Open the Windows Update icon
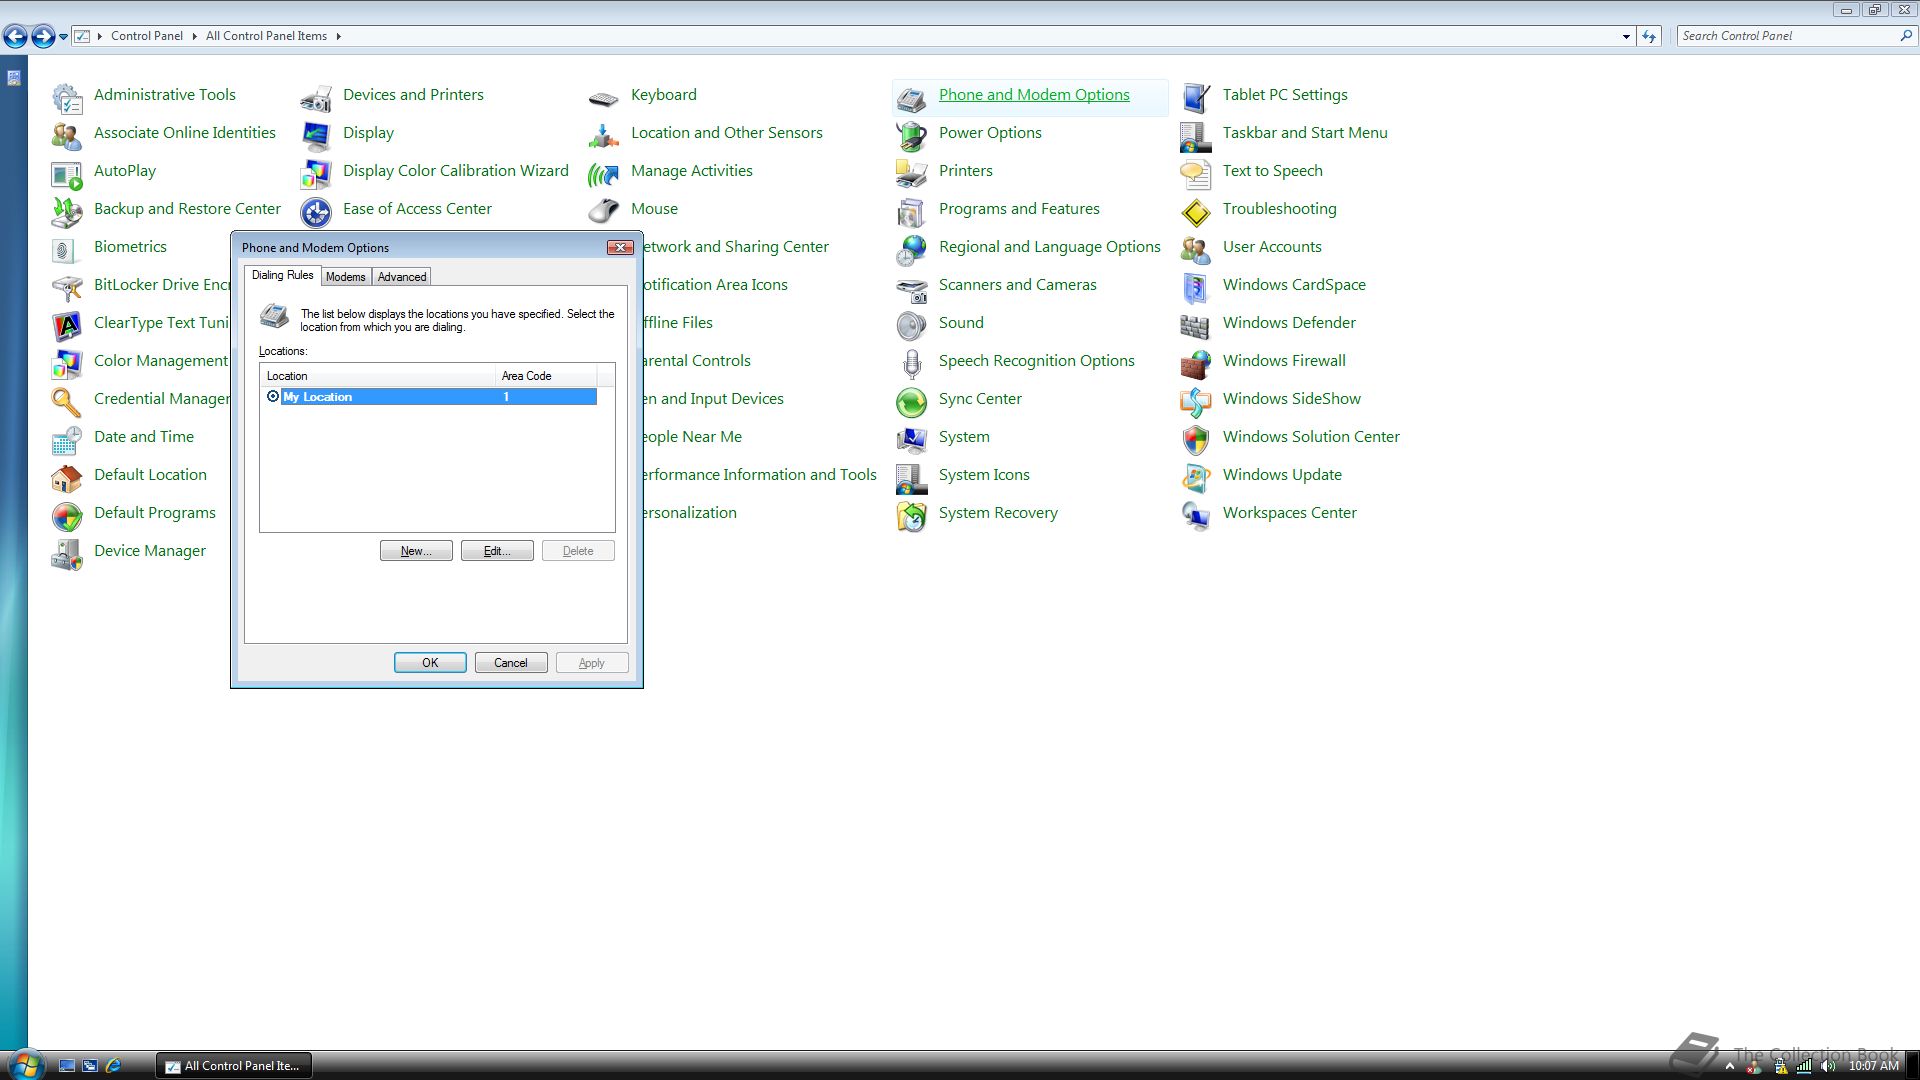This screenshot has height=1080, width=1920. click(1196, 478)
